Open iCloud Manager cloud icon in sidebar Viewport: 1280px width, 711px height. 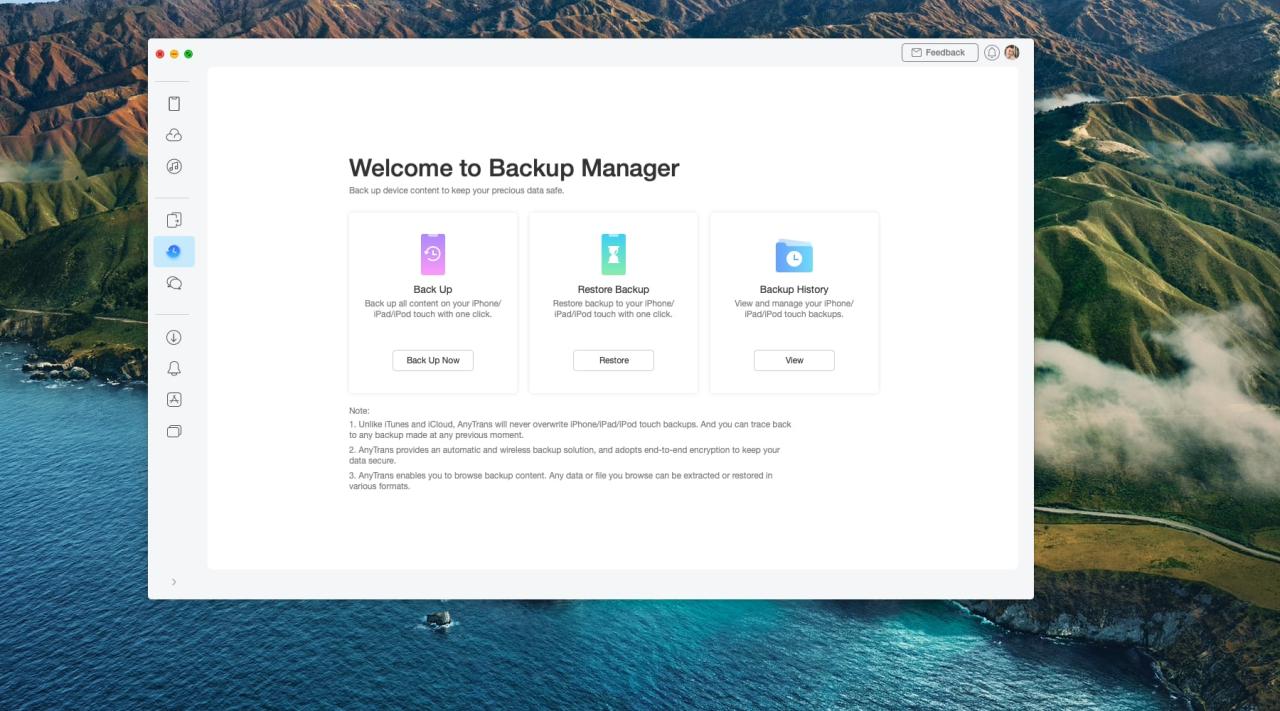click(174, 135)
